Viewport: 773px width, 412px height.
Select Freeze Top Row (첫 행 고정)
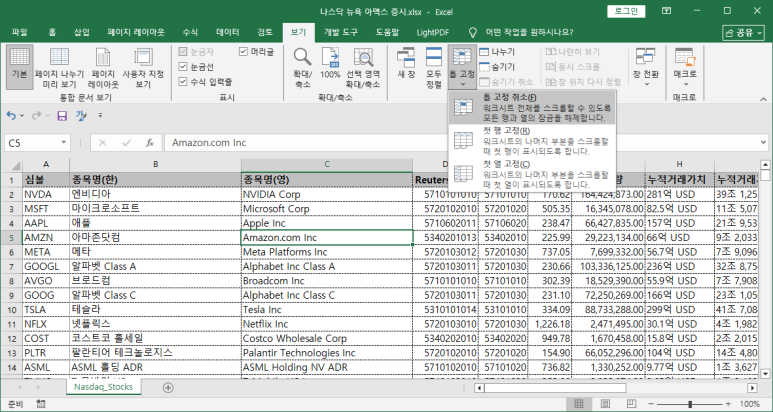[532, 140]
